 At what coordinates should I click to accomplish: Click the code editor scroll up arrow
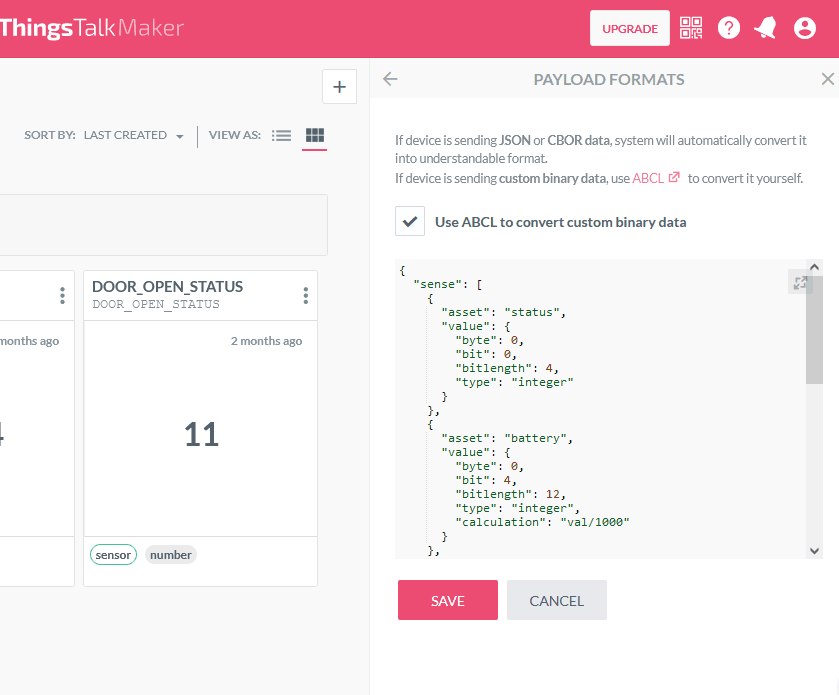click(814, 266)
